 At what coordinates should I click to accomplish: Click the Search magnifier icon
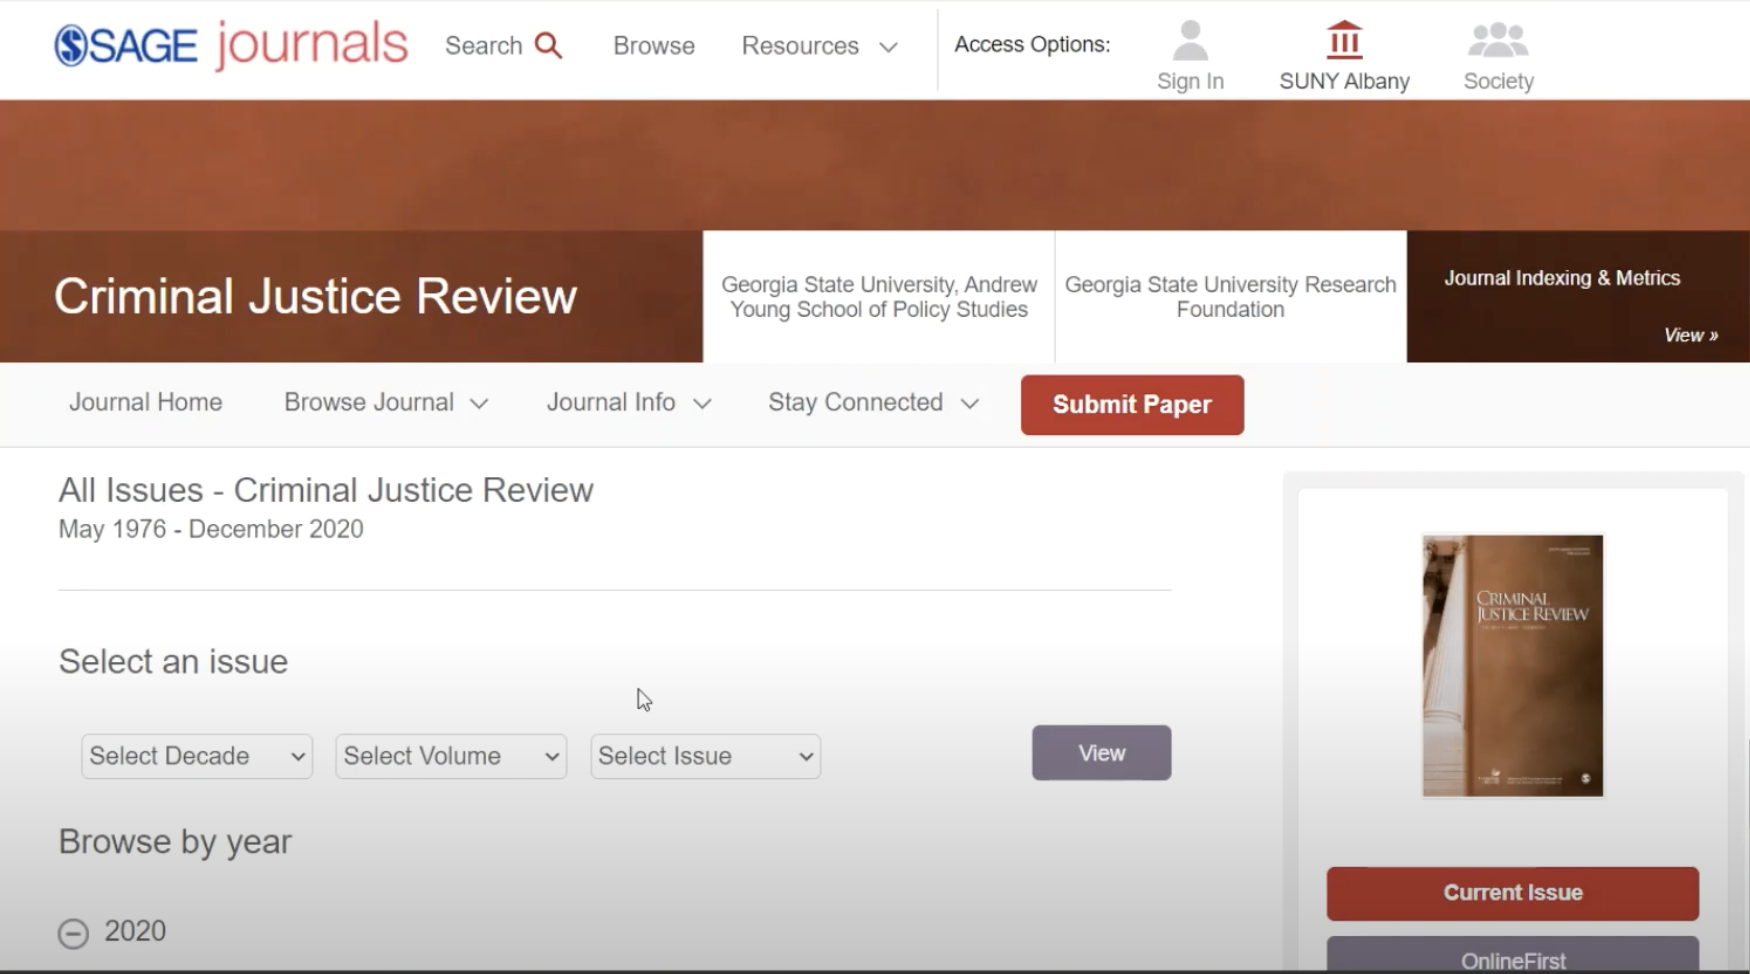click(x=548, y=45)
